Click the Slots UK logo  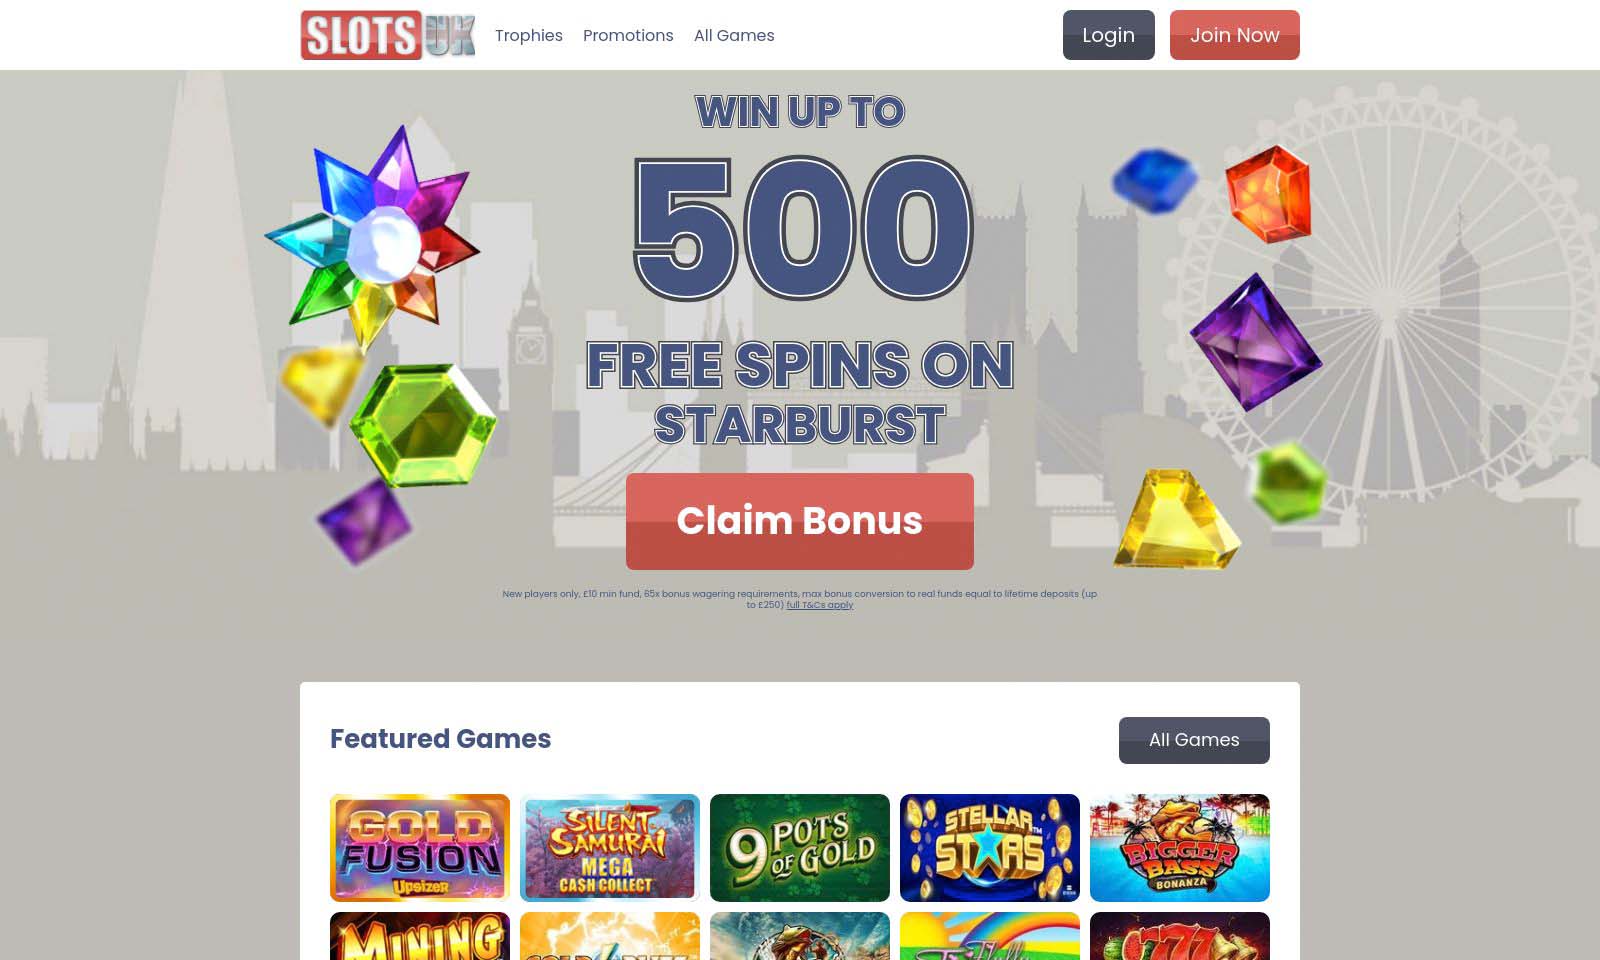[388, 35]
